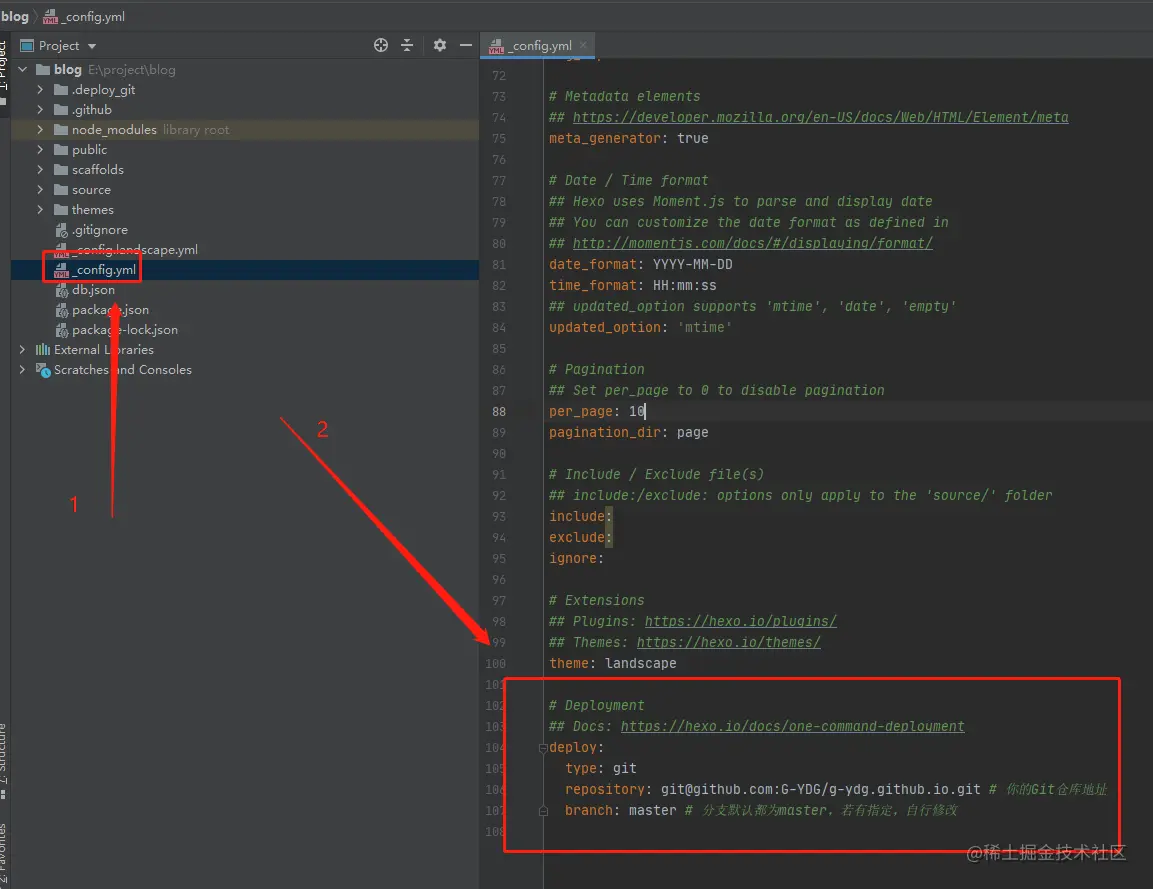The image size is (1153, 889).
Task: Open the Favorites tool window side tab
Action: 4,853
